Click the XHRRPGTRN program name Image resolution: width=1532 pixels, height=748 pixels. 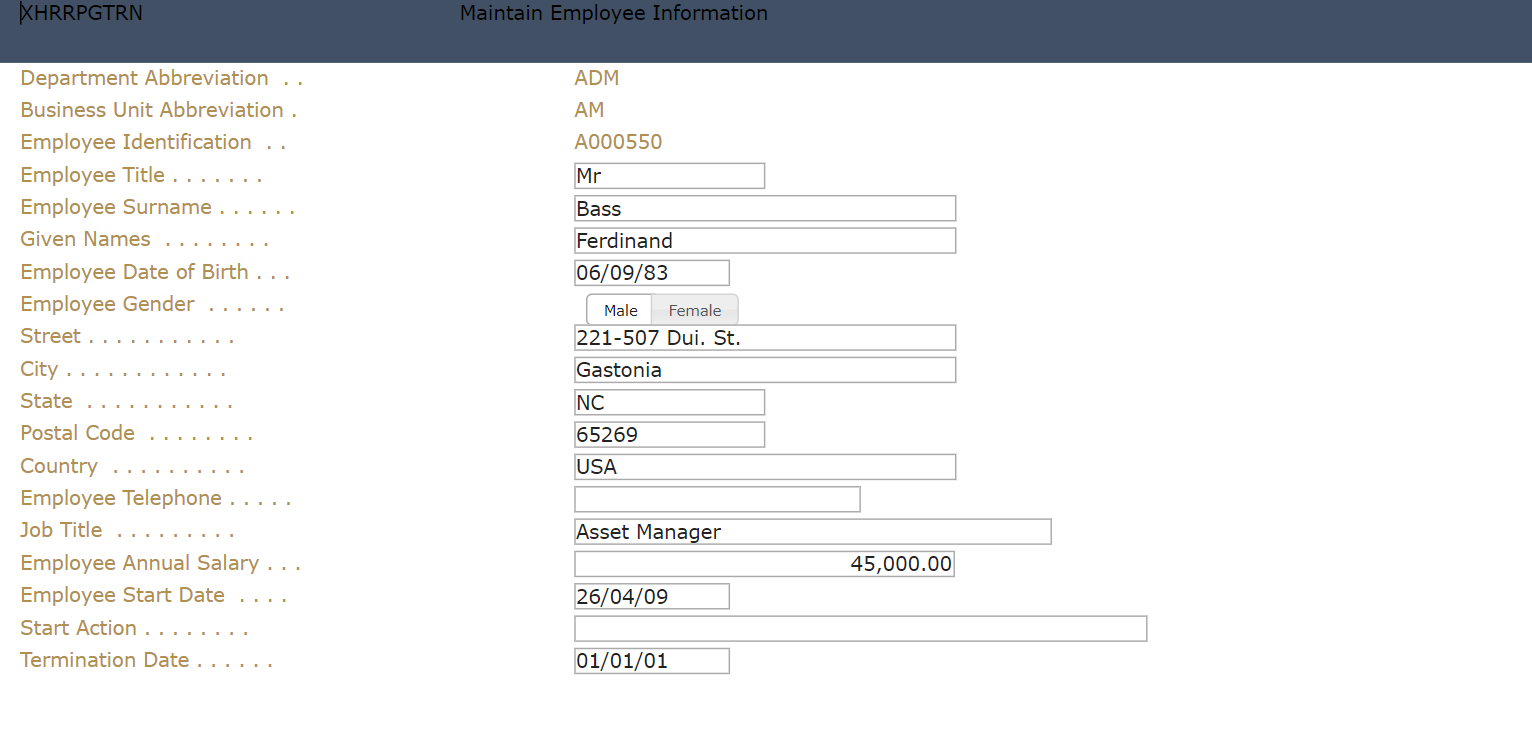coord(82,14)
